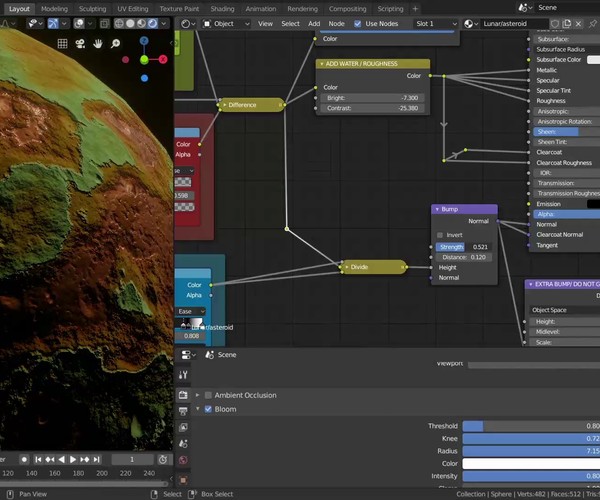Expand the Divide node
The image size is (600, 500).
click(347, 267)
